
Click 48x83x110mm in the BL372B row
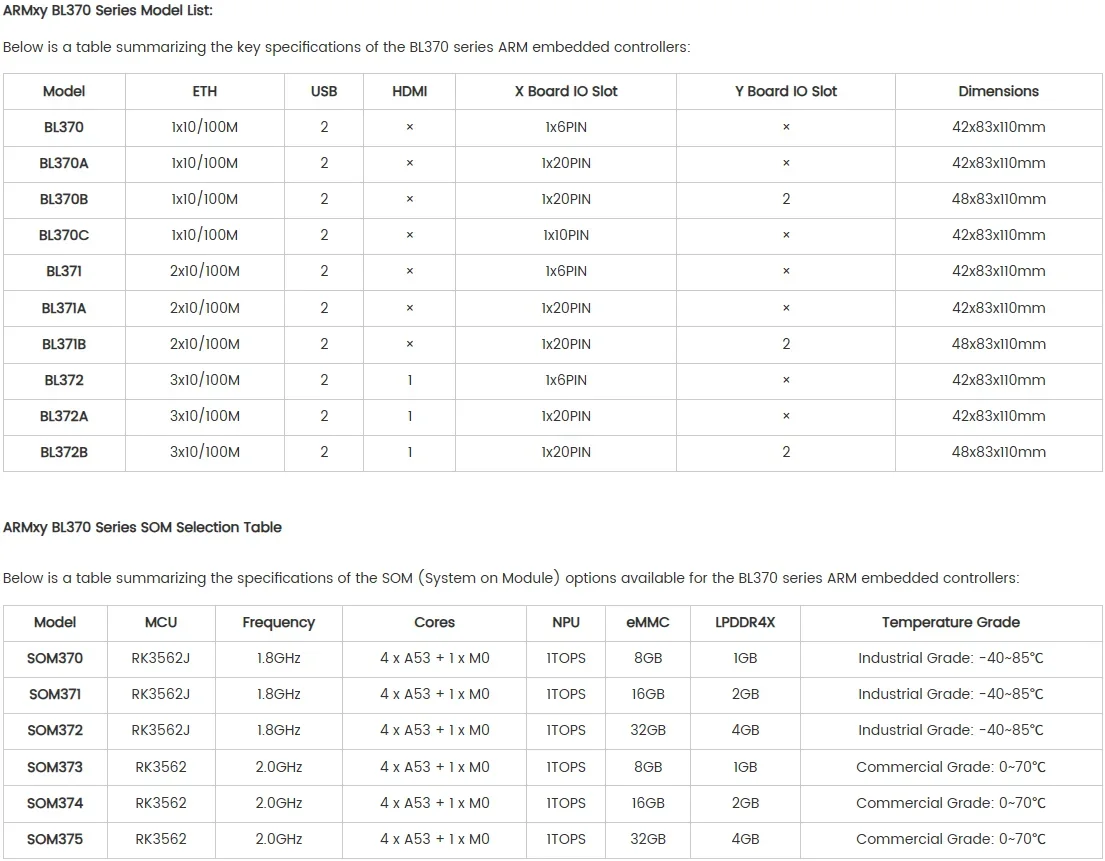coord(999,452)
